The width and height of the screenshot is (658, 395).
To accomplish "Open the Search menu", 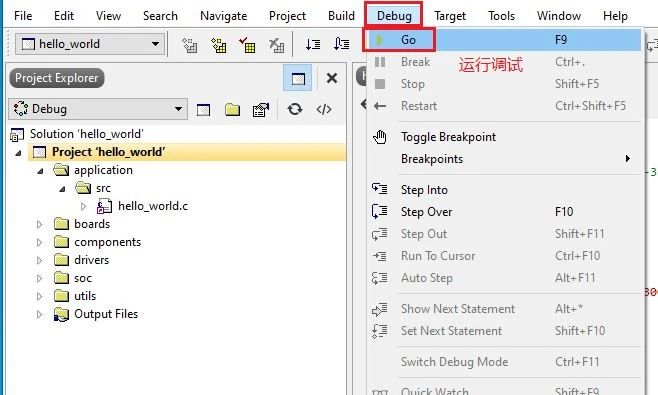I will pyautogui.click(x=160, y=16).
